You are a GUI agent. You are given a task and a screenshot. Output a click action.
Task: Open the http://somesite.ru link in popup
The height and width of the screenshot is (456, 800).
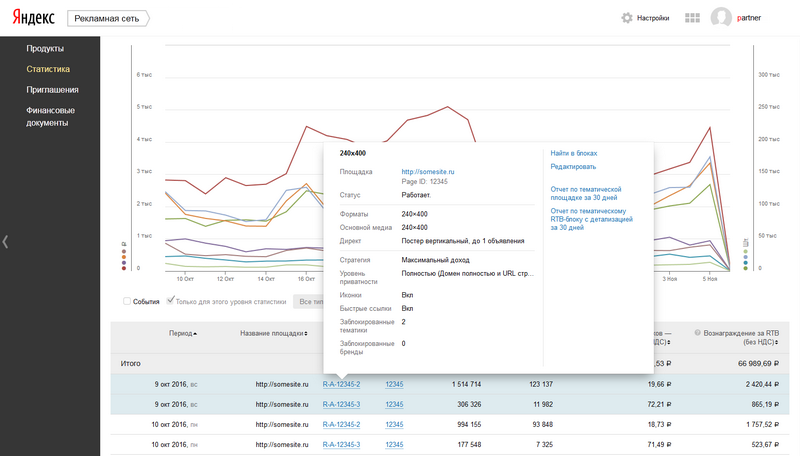(x=427, y=172)
